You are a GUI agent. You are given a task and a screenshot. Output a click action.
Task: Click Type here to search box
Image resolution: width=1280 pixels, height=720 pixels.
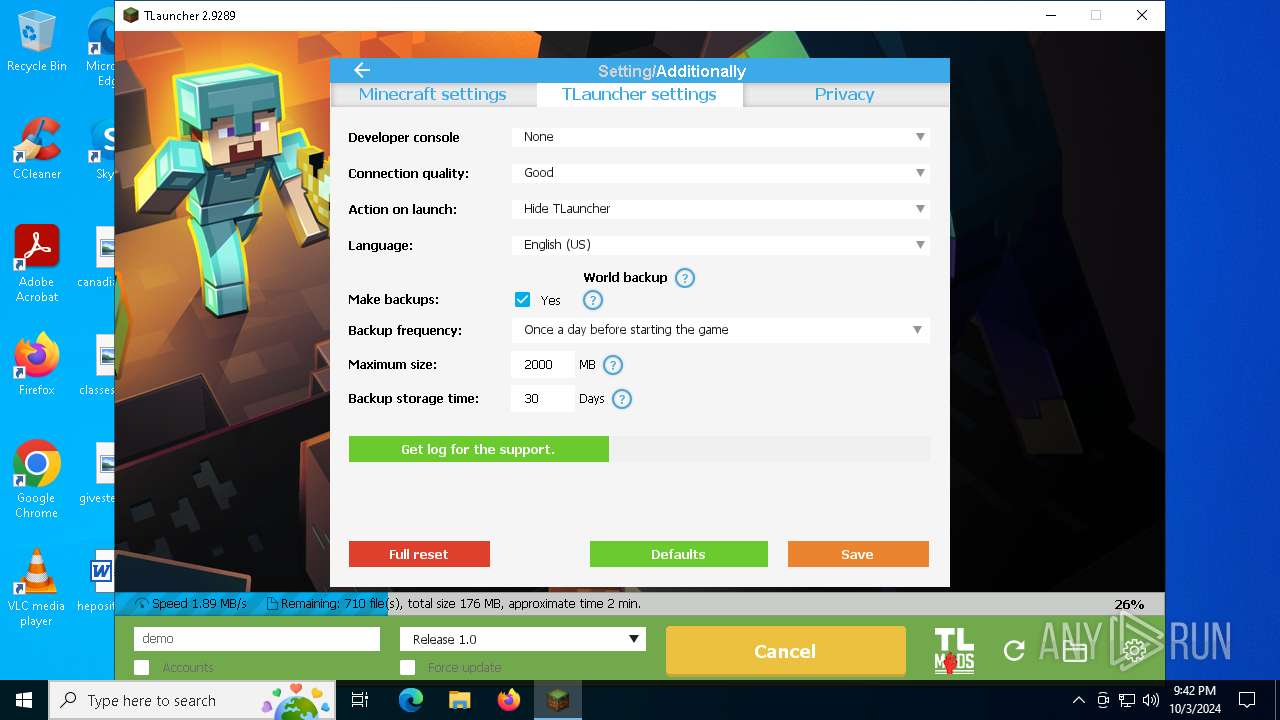coord(193,700)
